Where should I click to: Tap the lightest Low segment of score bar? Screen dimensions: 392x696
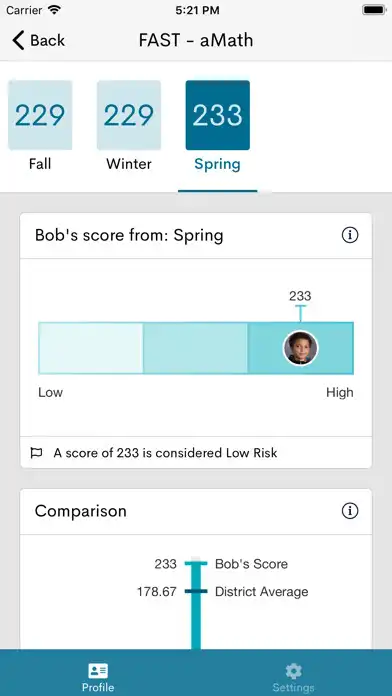(91, 348)
